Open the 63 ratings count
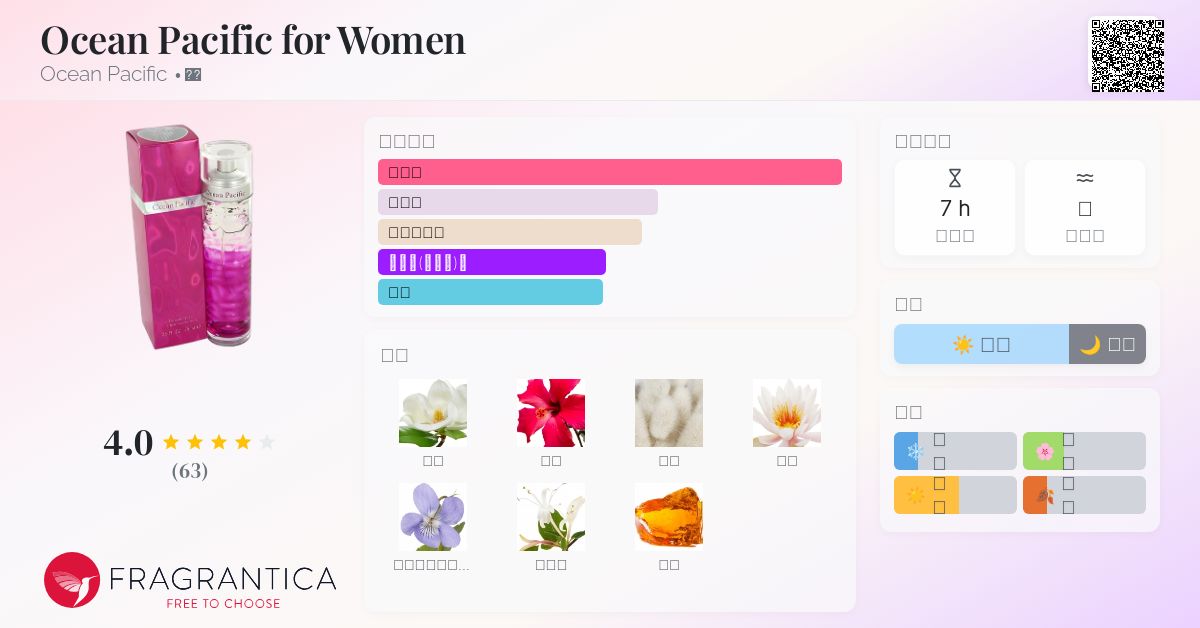 tap(189, 471)
